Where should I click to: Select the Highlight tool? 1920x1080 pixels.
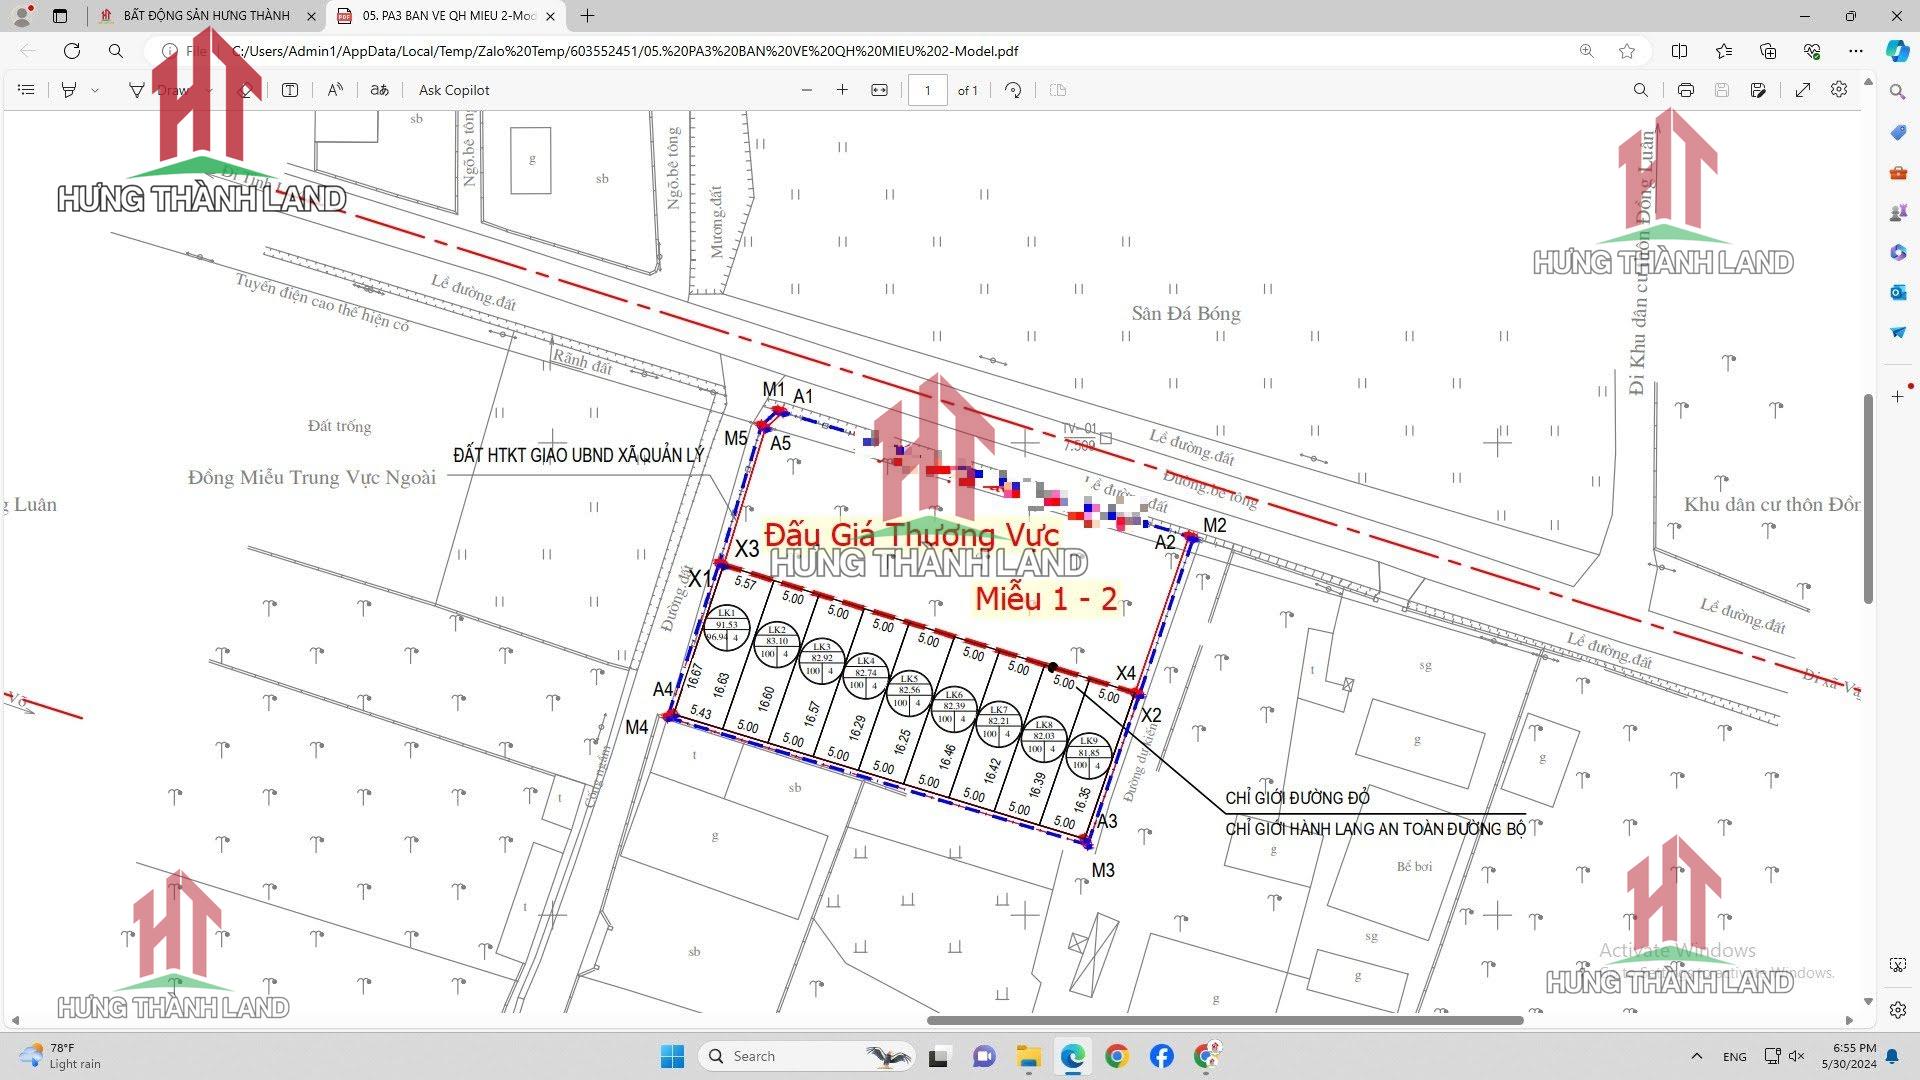[x=69, y=90]
